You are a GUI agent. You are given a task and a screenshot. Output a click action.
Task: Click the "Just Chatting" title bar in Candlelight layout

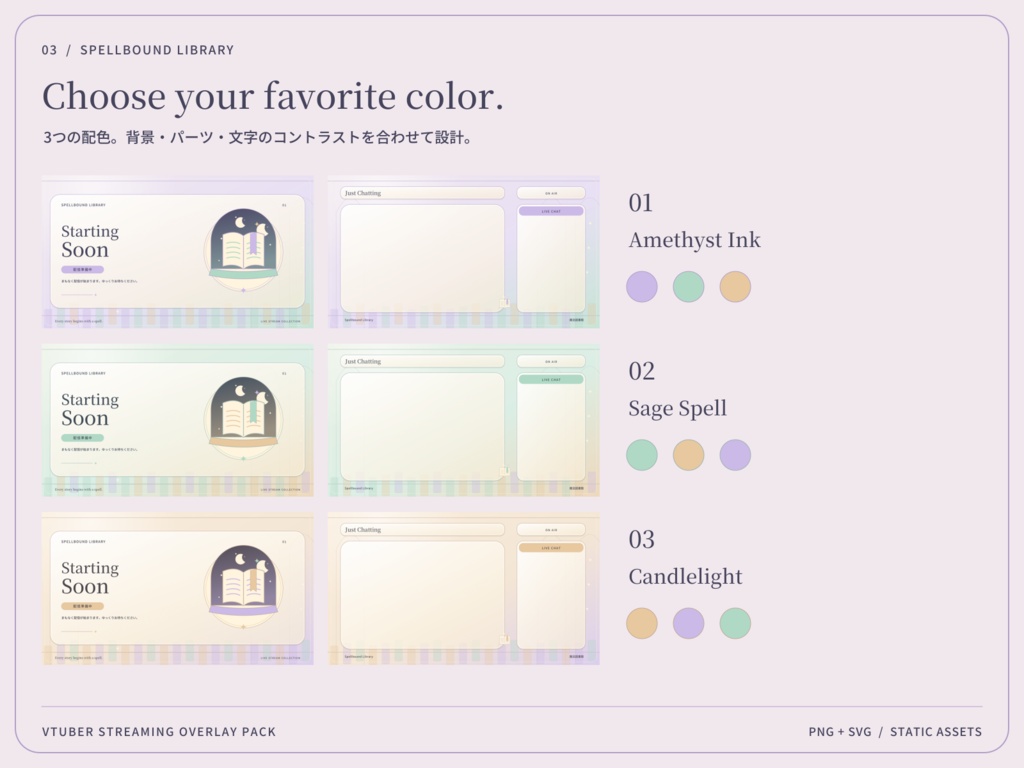pyautogui.click(x=423, y=530)
